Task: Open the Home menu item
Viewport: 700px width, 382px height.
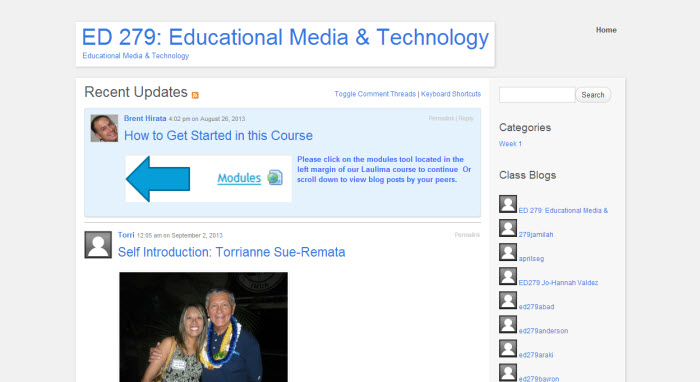Action: (606, 30)
